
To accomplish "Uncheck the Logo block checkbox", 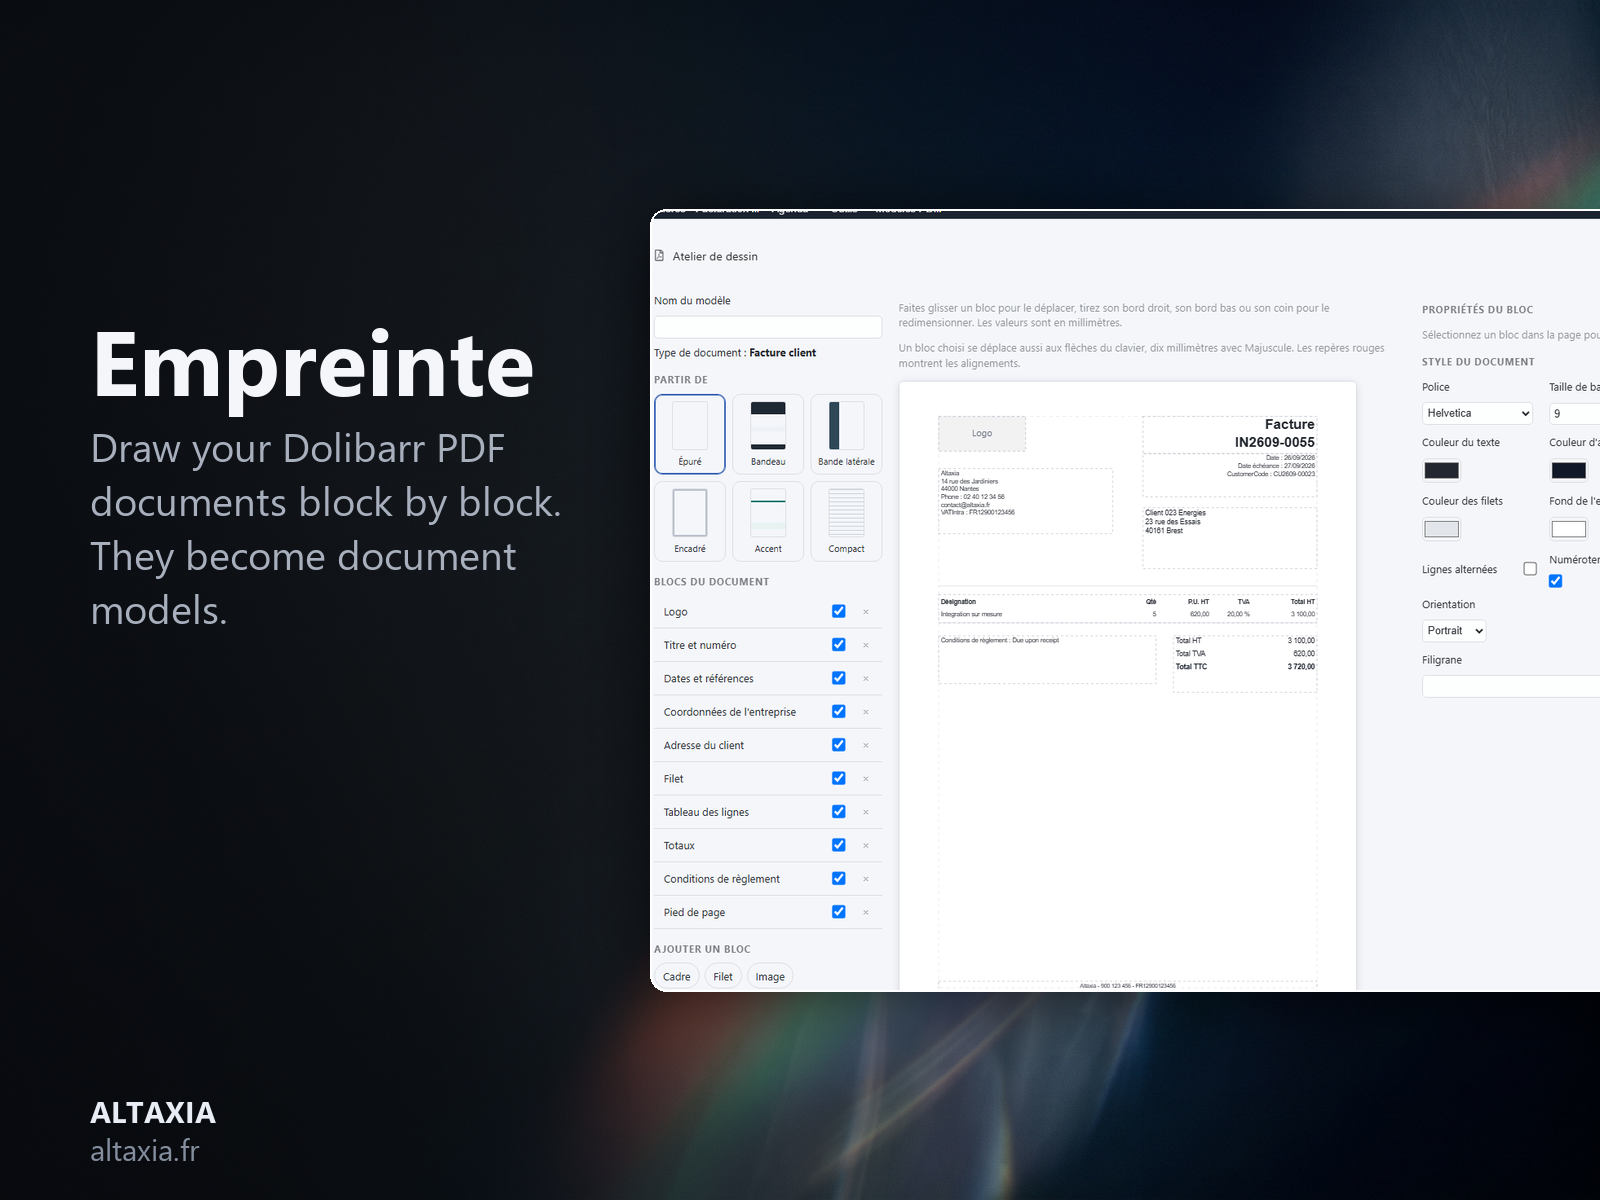I will (839, 611).
